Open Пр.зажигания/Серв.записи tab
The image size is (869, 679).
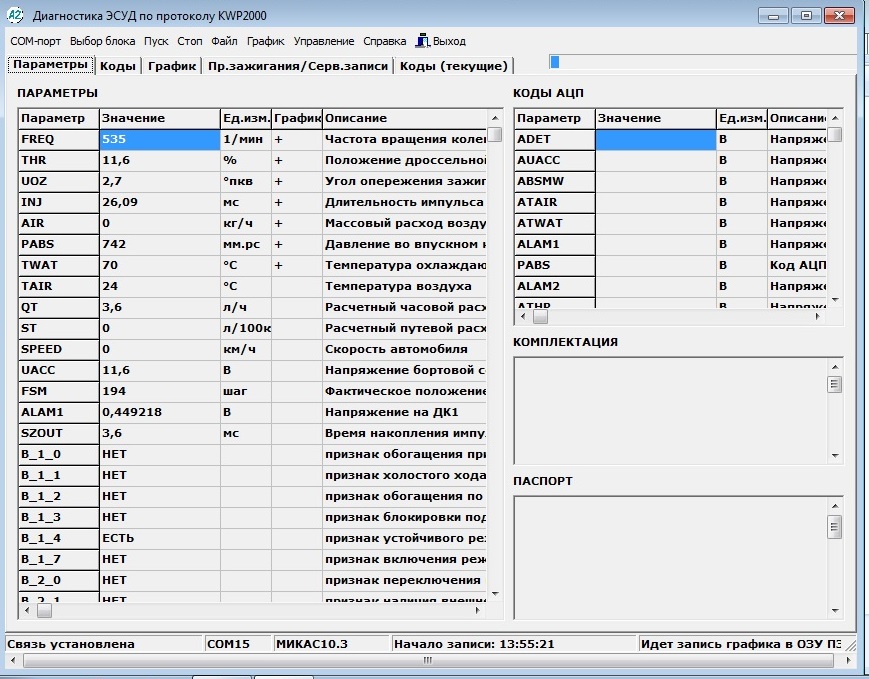296,66
